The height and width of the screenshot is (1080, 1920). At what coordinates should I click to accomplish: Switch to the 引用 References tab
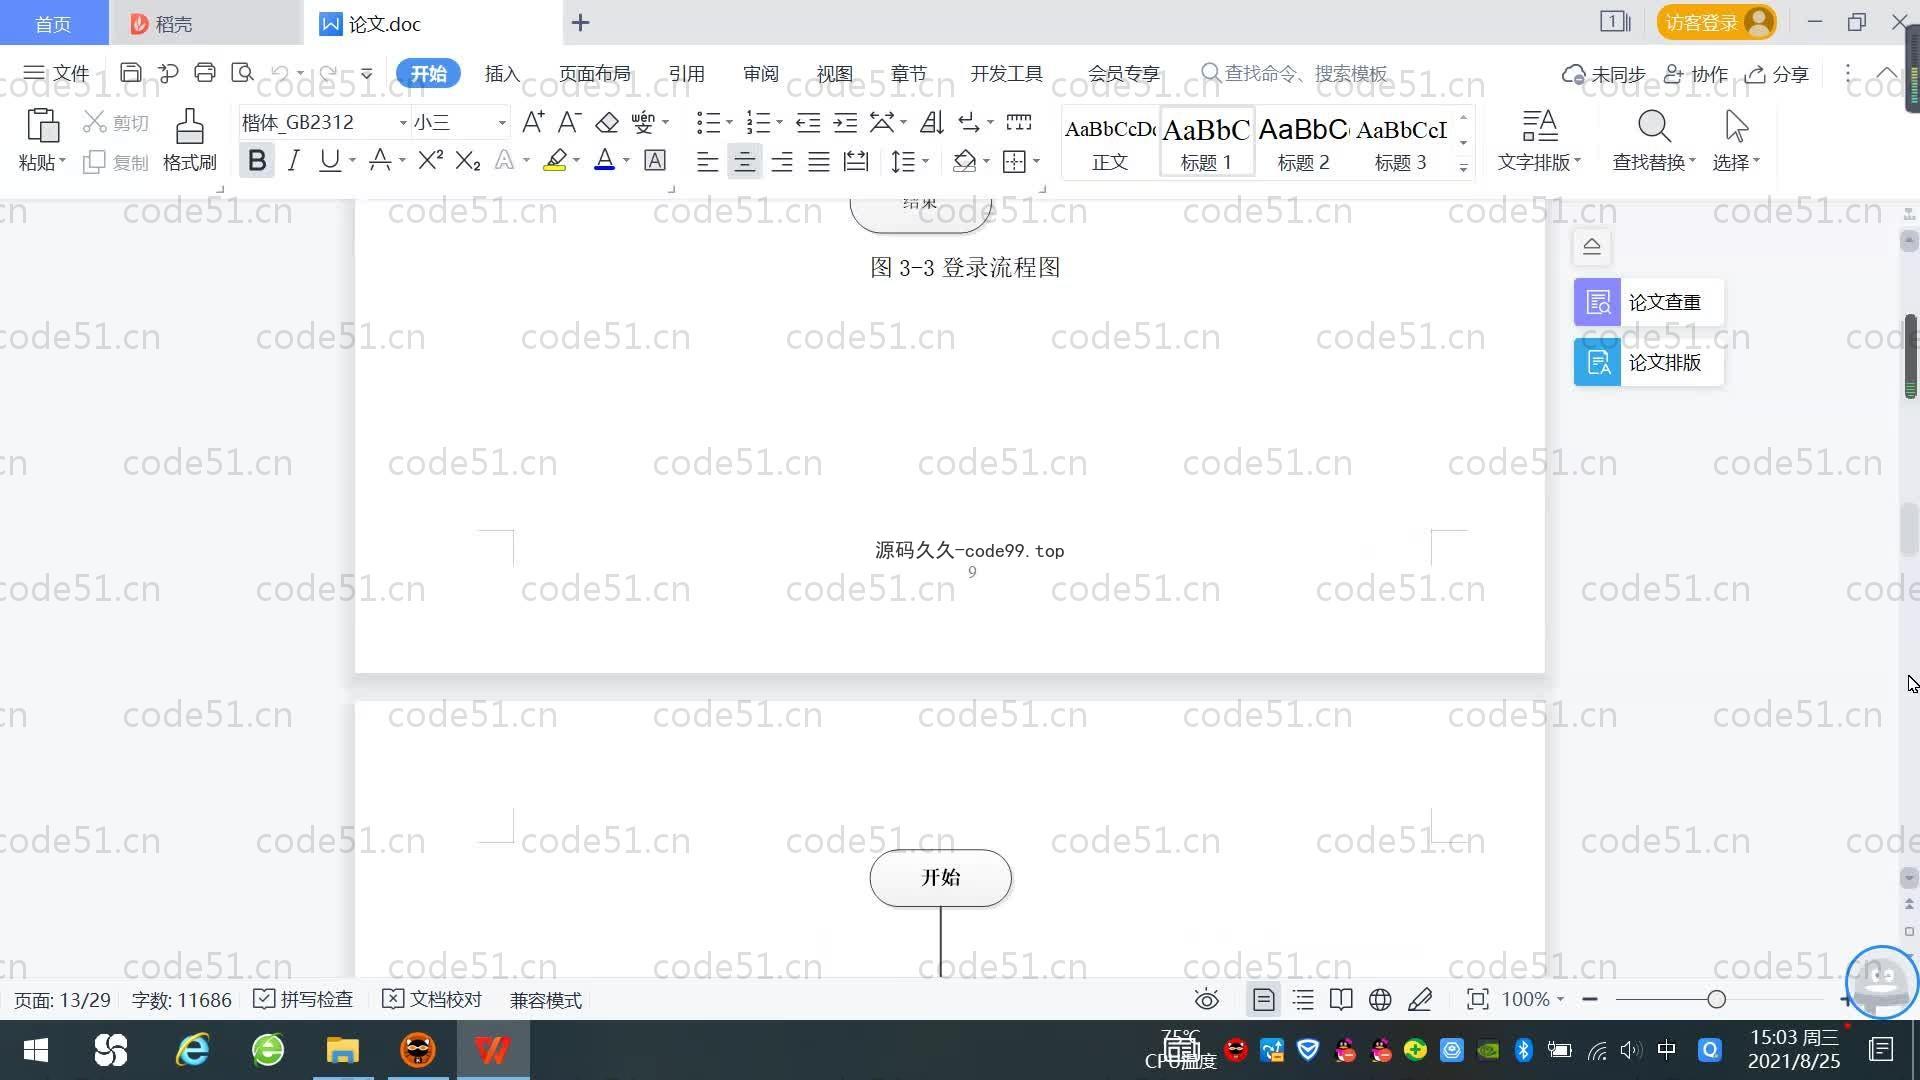[686, 73]
